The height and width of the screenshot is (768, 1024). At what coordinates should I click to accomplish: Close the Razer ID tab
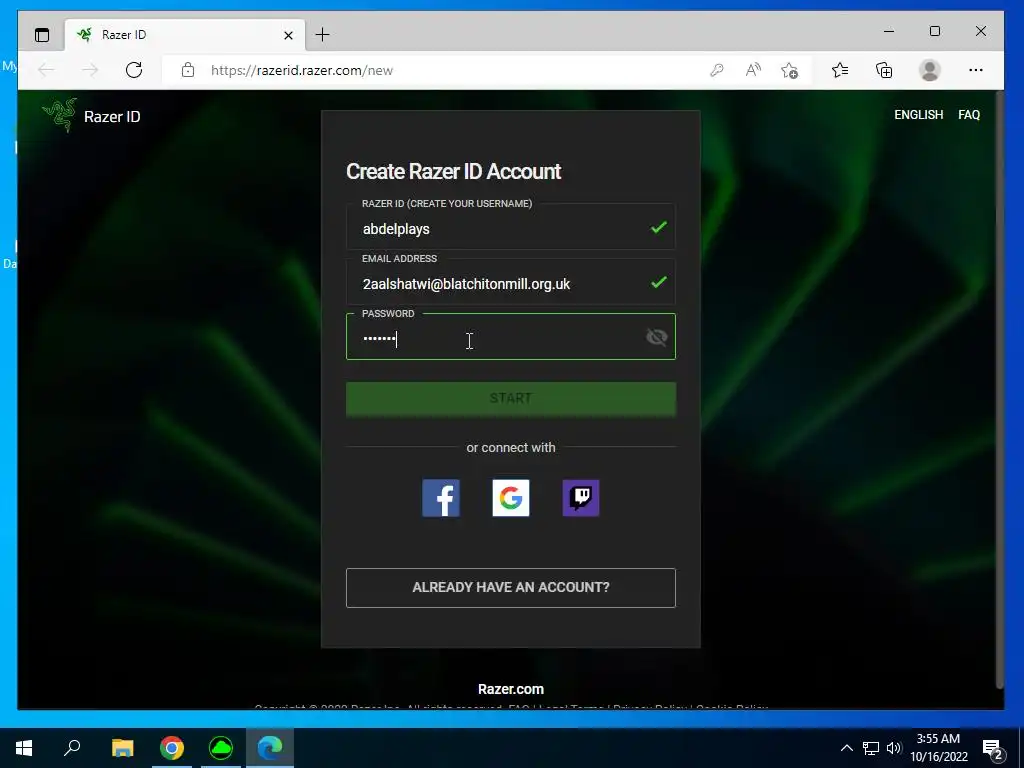[288, 35]
